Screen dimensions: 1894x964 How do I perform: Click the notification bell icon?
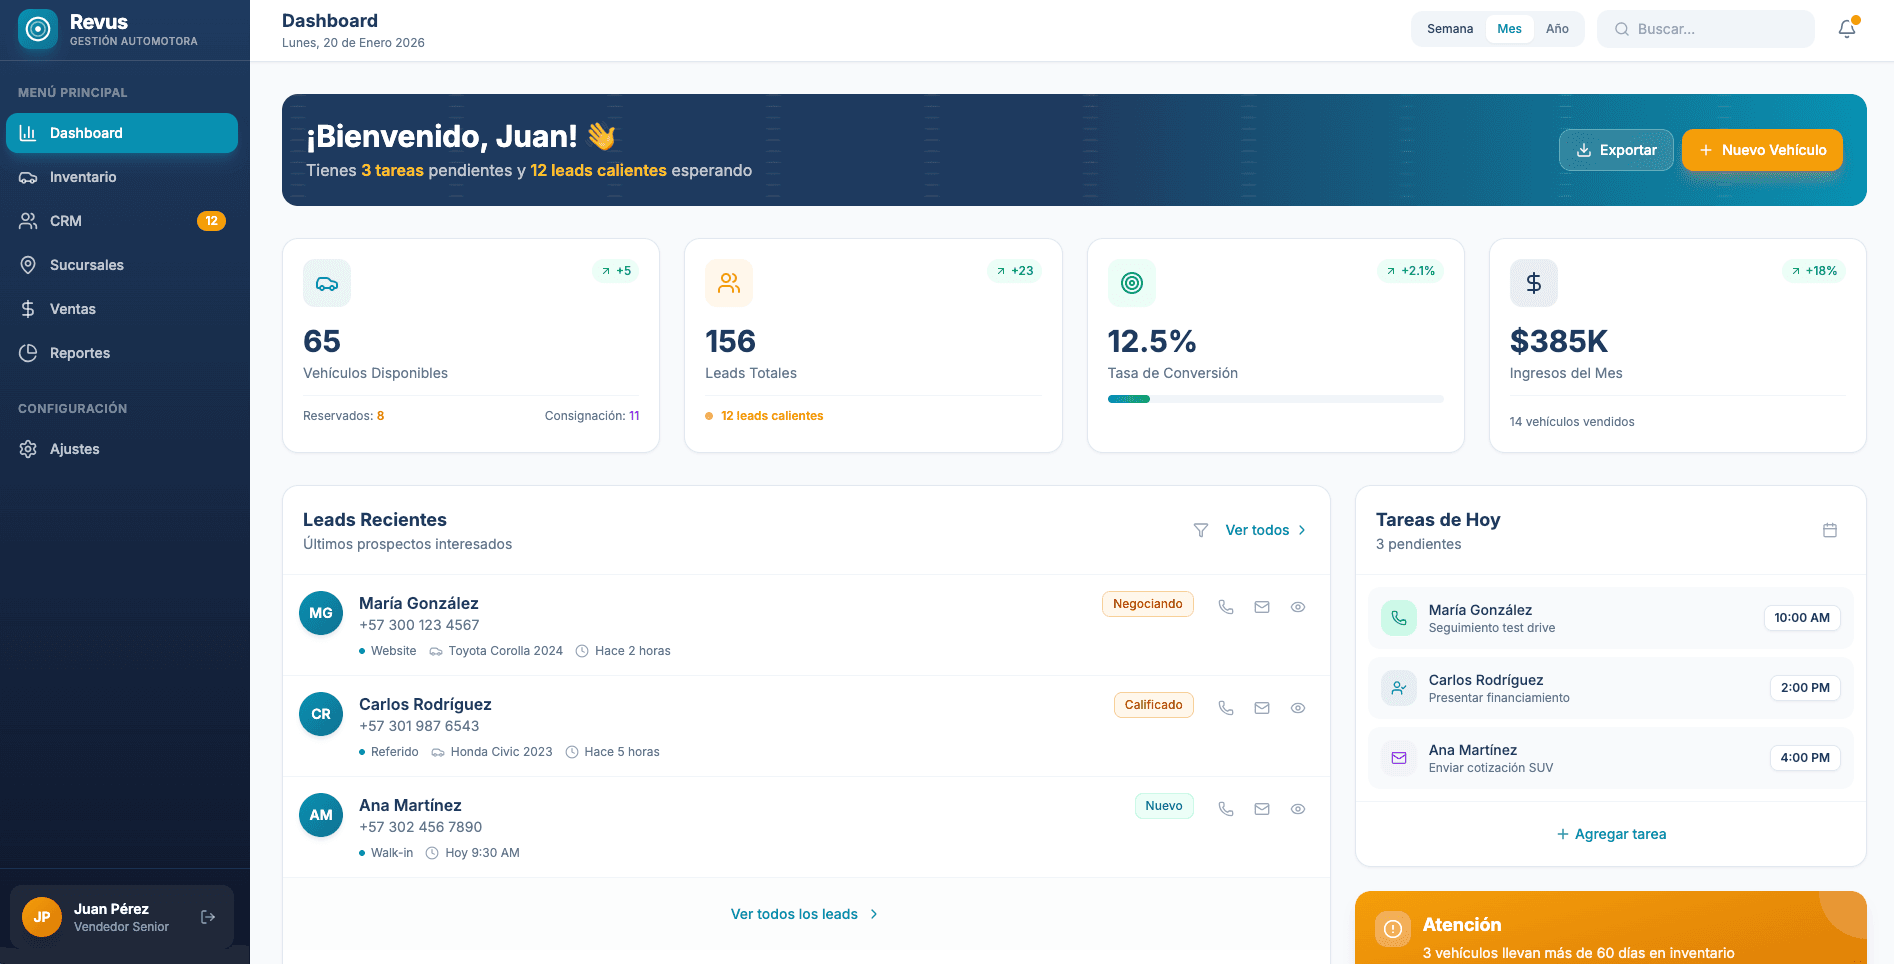point(1846,29)
